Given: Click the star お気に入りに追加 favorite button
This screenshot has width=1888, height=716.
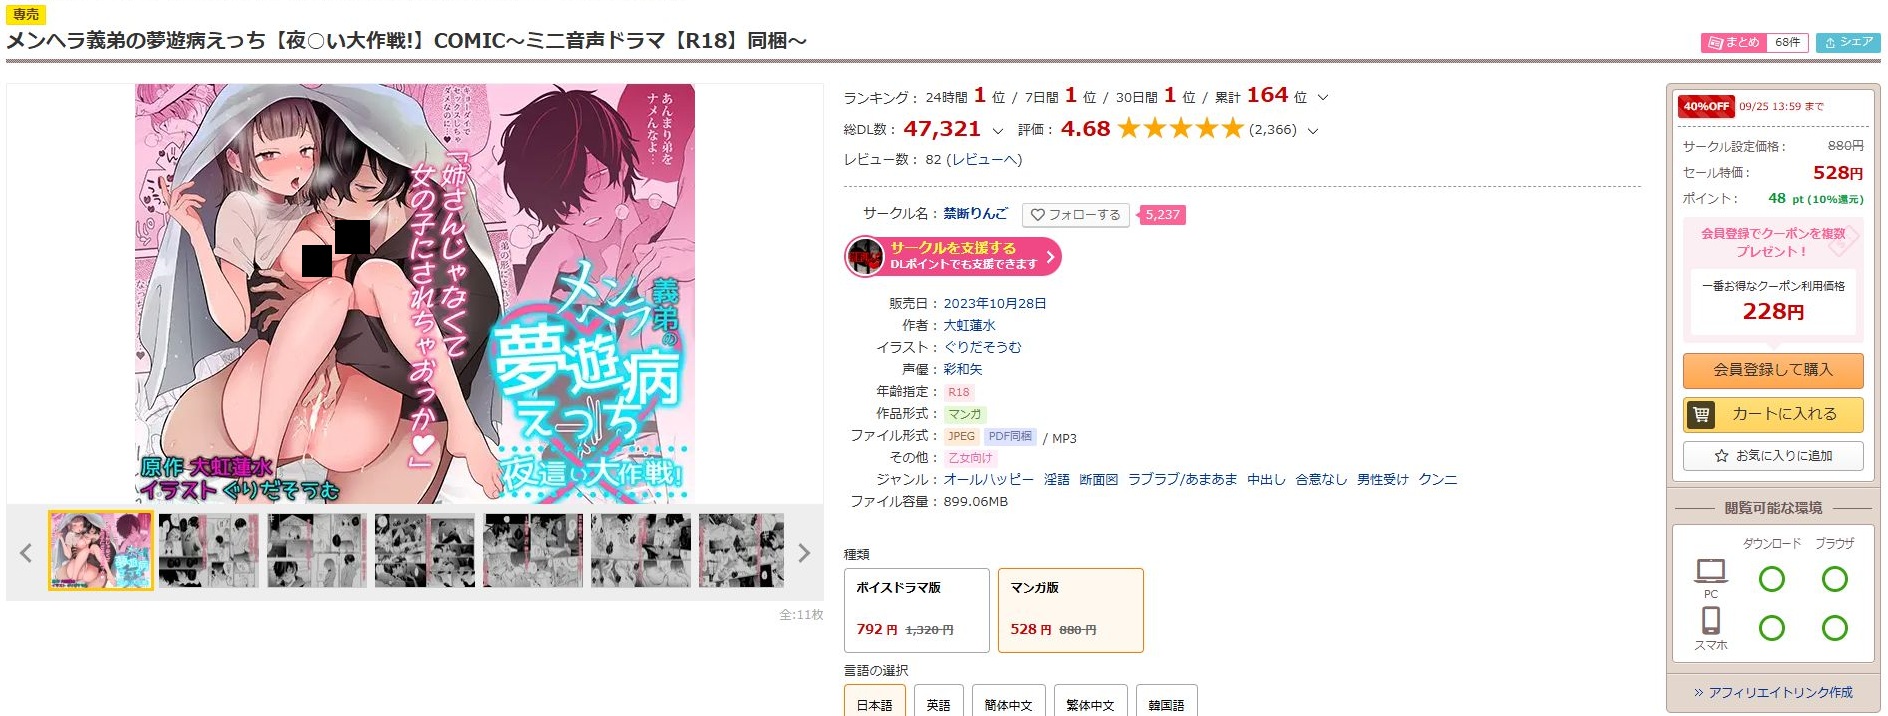Looking at the screenshot, I should [x=1773, y=456].
